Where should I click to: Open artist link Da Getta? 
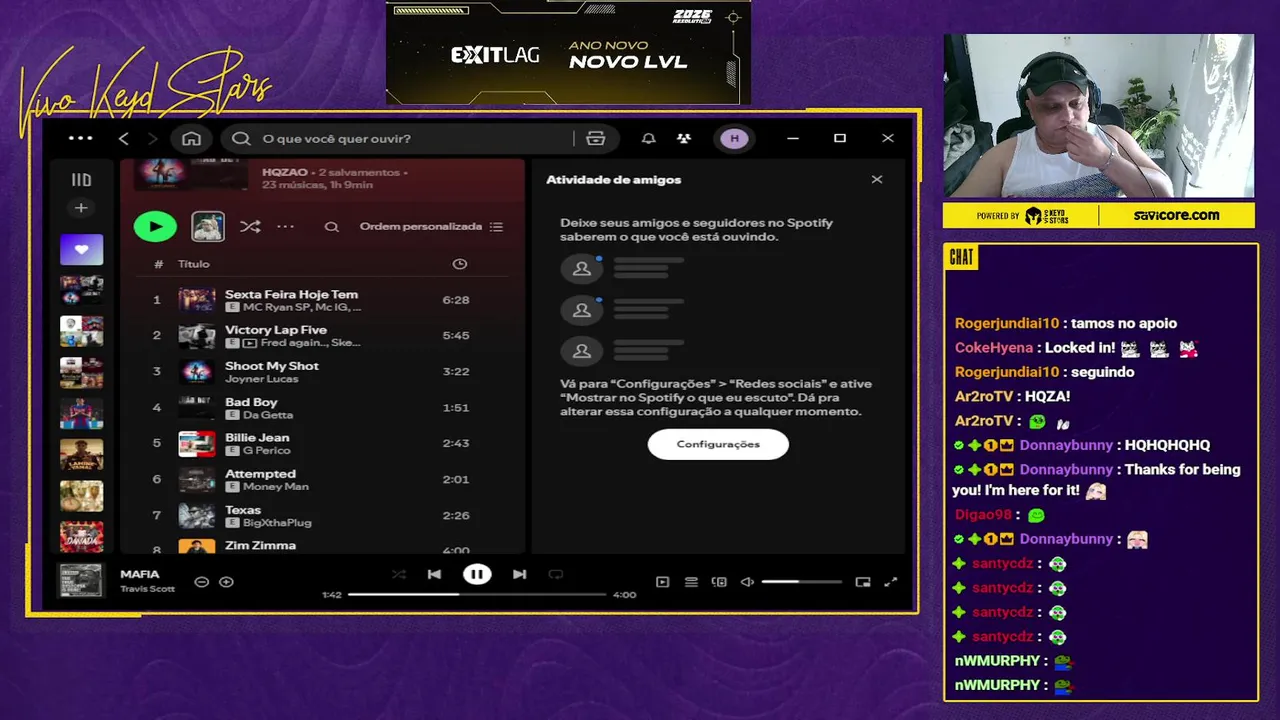click(268, 415)
